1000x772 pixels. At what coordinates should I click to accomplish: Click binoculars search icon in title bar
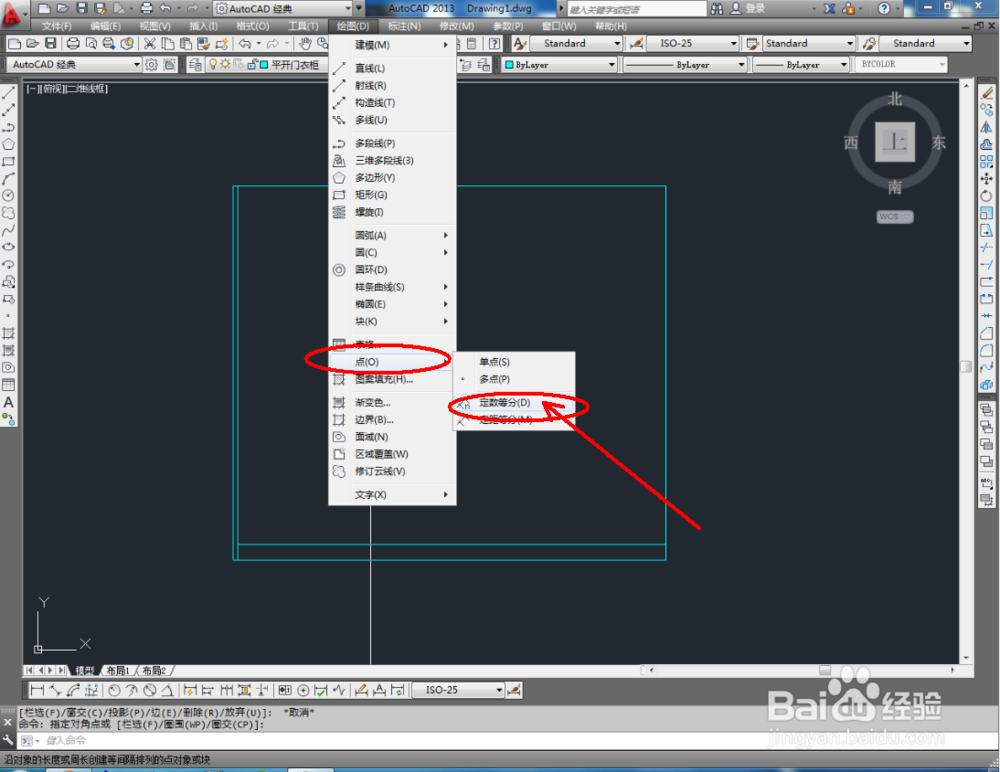717,8
